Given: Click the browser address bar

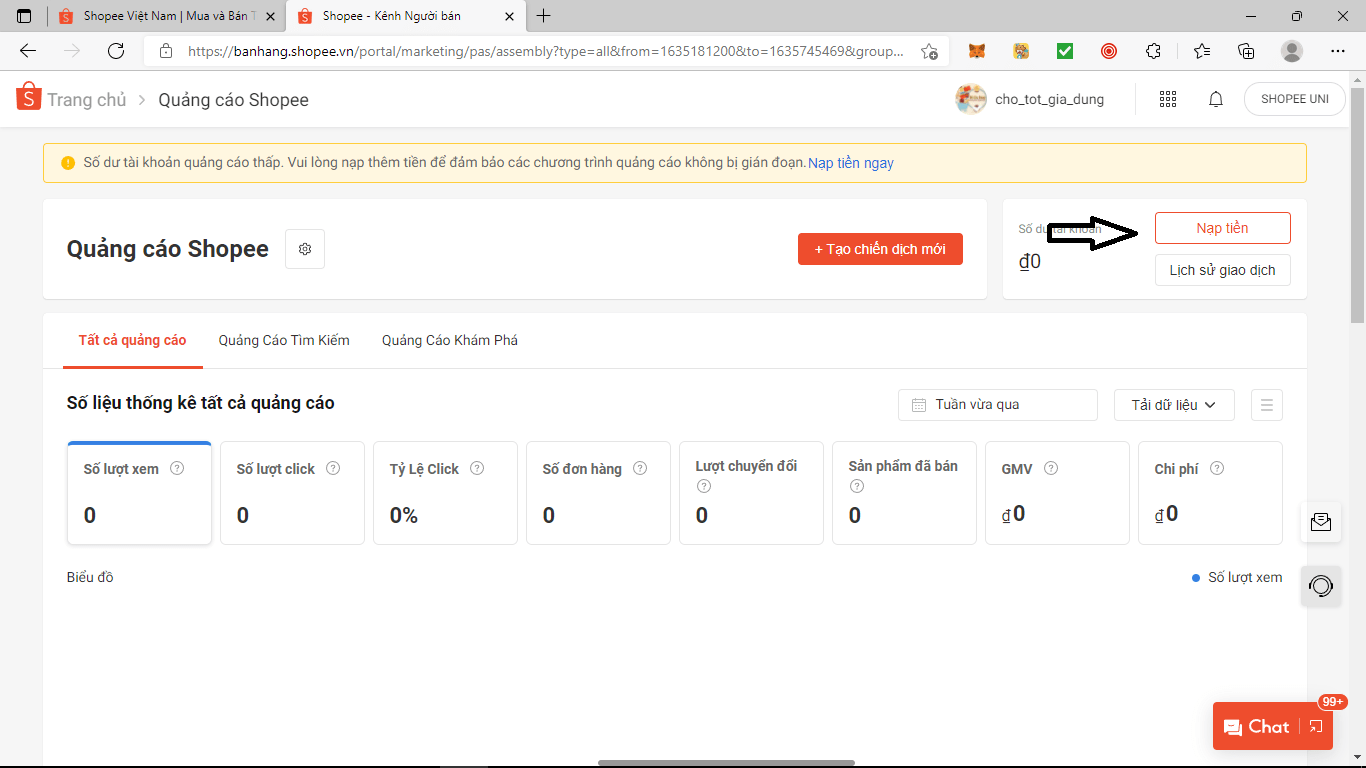Looking at the screenshot, I should point(545,51).
